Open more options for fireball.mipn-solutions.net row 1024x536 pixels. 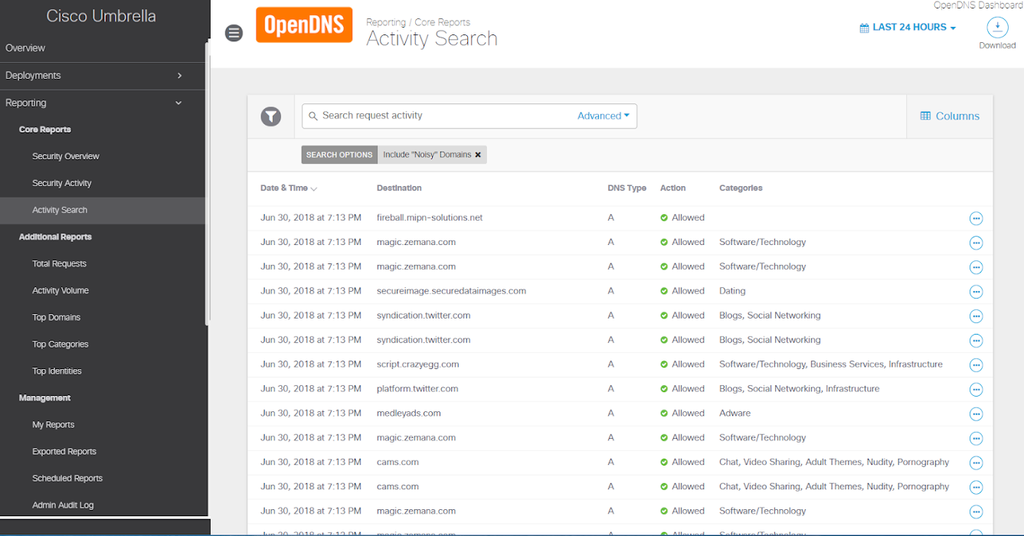(976, 219)
